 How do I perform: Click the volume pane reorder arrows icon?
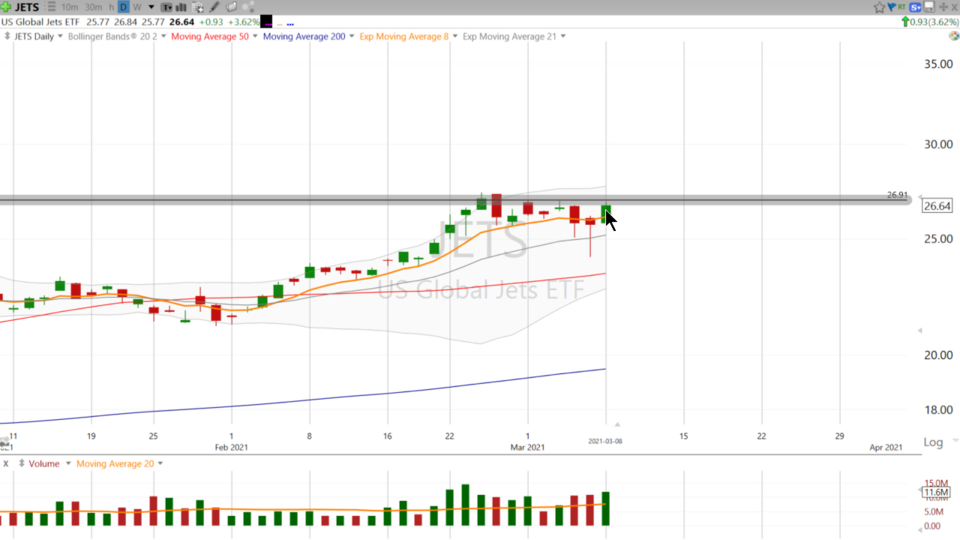tap(21, 463)
